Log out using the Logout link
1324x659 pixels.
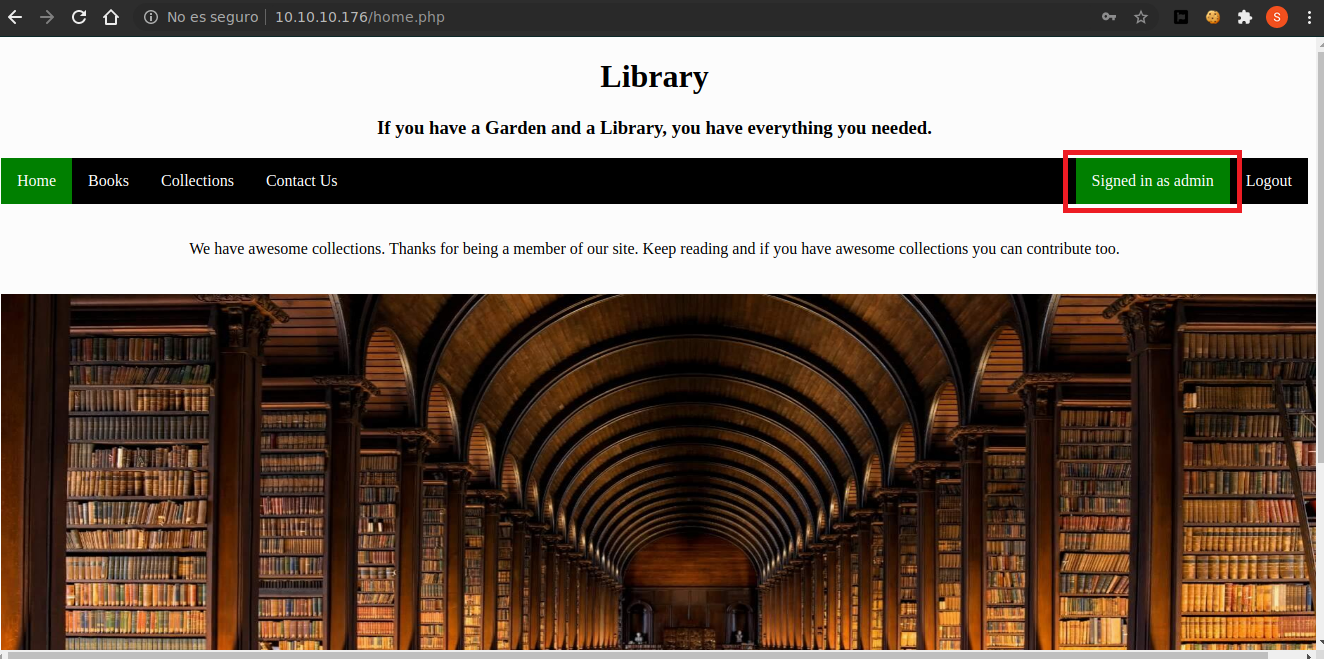tap(1268, 181)
